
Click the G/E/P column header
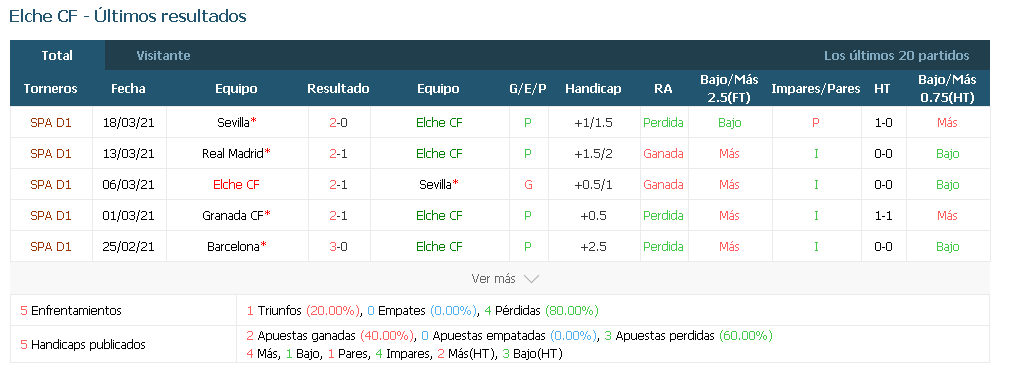click(x=528, y=89)
